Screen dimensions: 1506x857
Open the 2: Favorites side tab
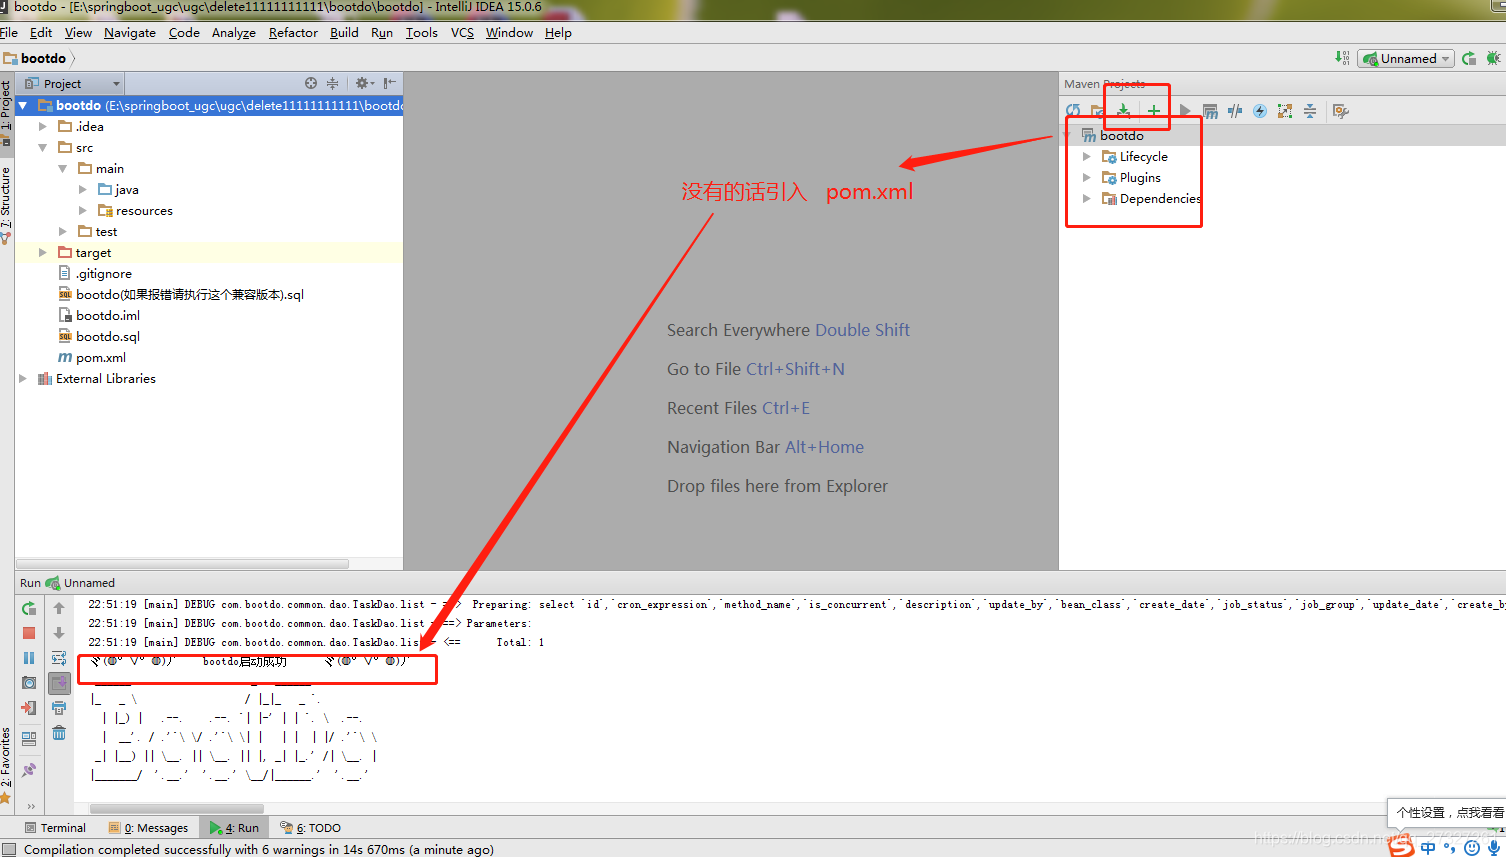point(6,765)
